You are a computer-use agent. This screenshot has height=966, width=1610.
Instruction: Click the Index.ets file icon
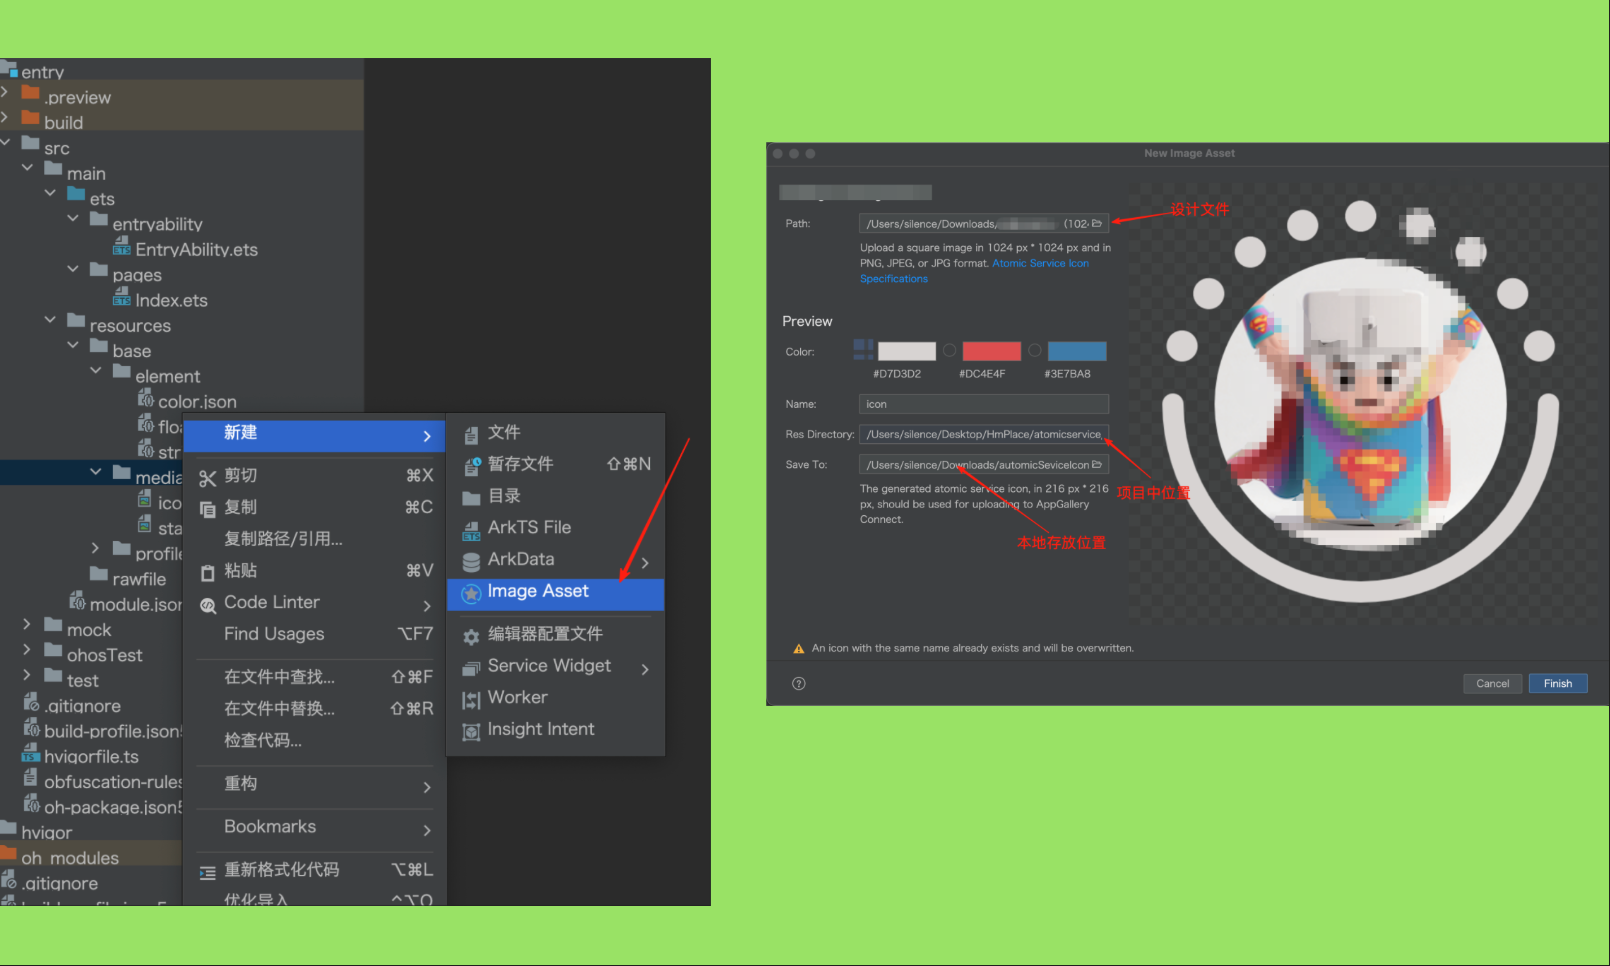(x=122, y=297)
